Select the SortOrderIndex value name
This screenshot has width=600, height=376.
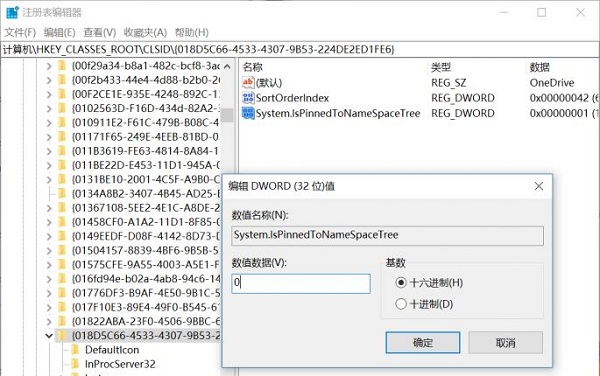coord(292,98)
